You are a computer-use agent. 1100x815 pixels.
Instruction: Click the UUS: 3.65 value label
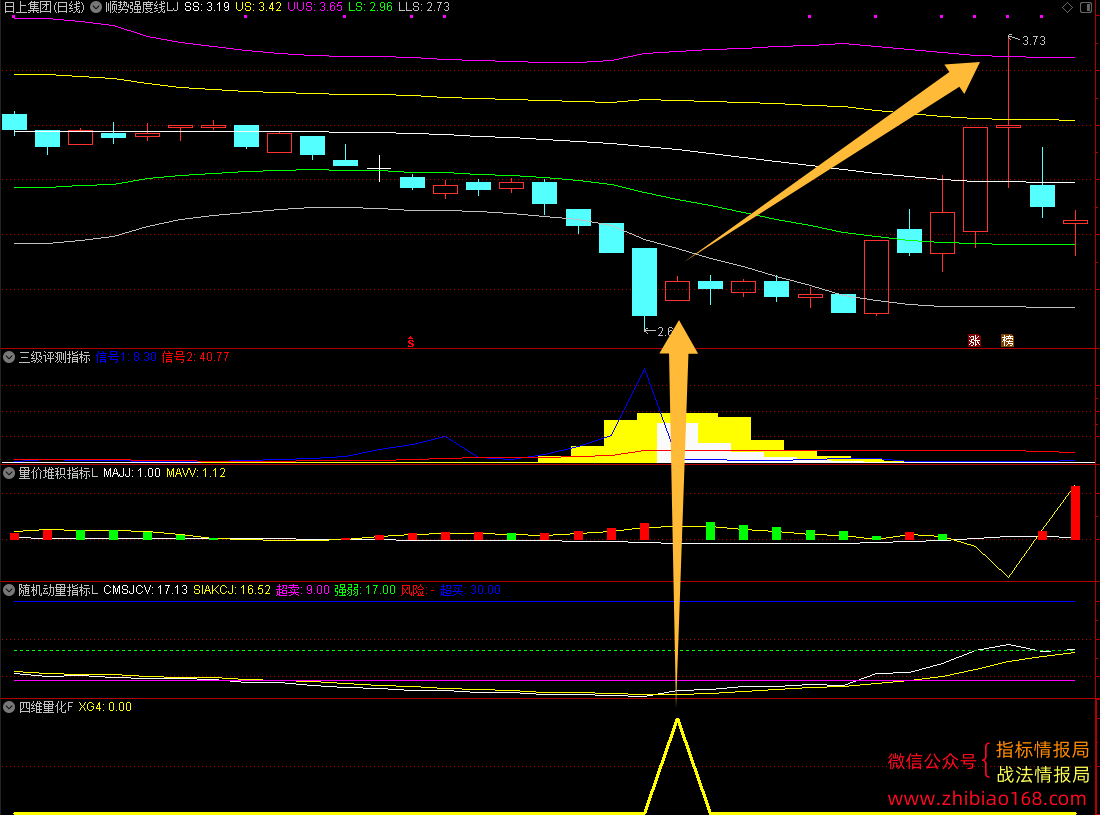click(x=315, y=7)
